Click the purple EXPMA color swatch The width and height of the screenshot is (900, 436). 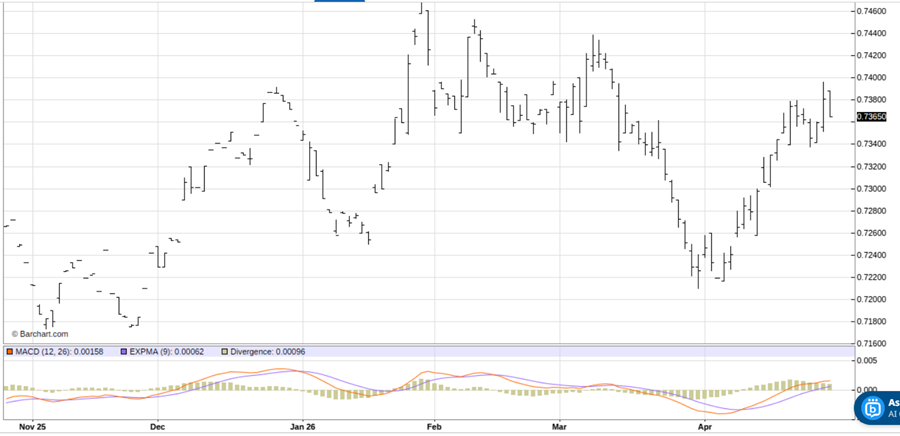click(x=123, y=352)
